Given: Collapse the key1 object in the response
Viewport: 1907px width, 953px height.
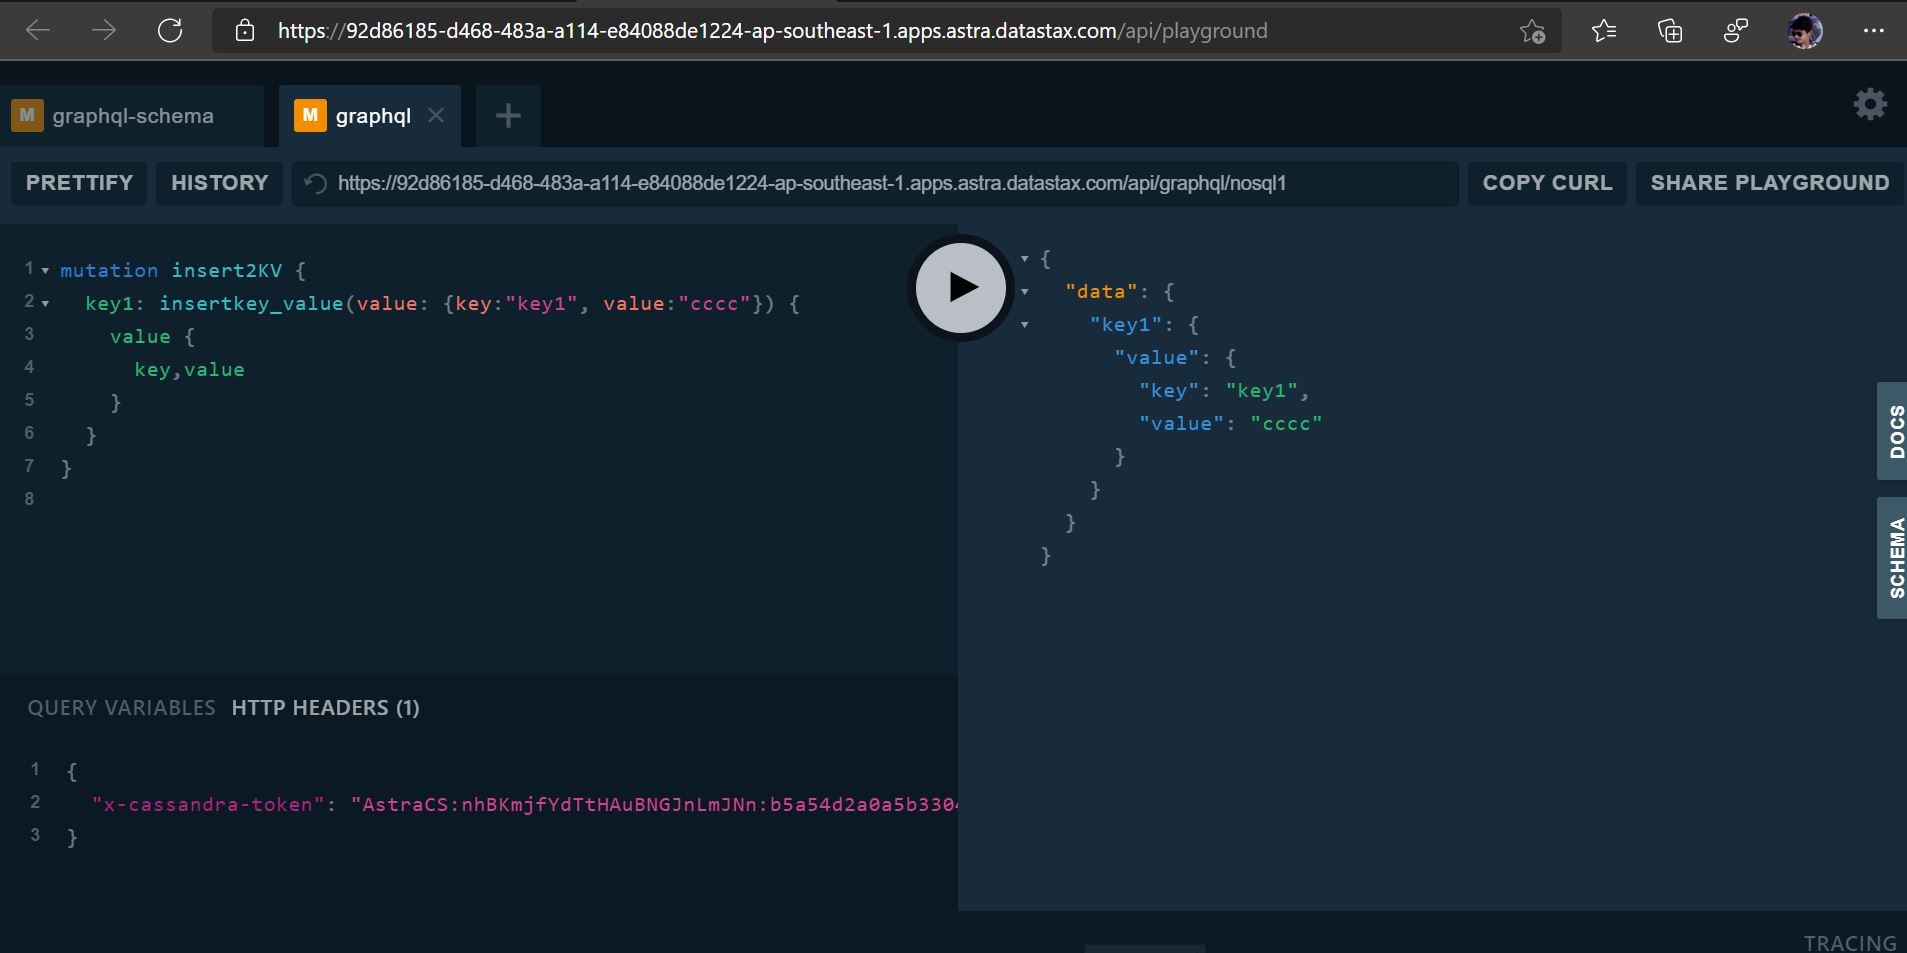Looking at the screenshot, I should [1026, 325].
